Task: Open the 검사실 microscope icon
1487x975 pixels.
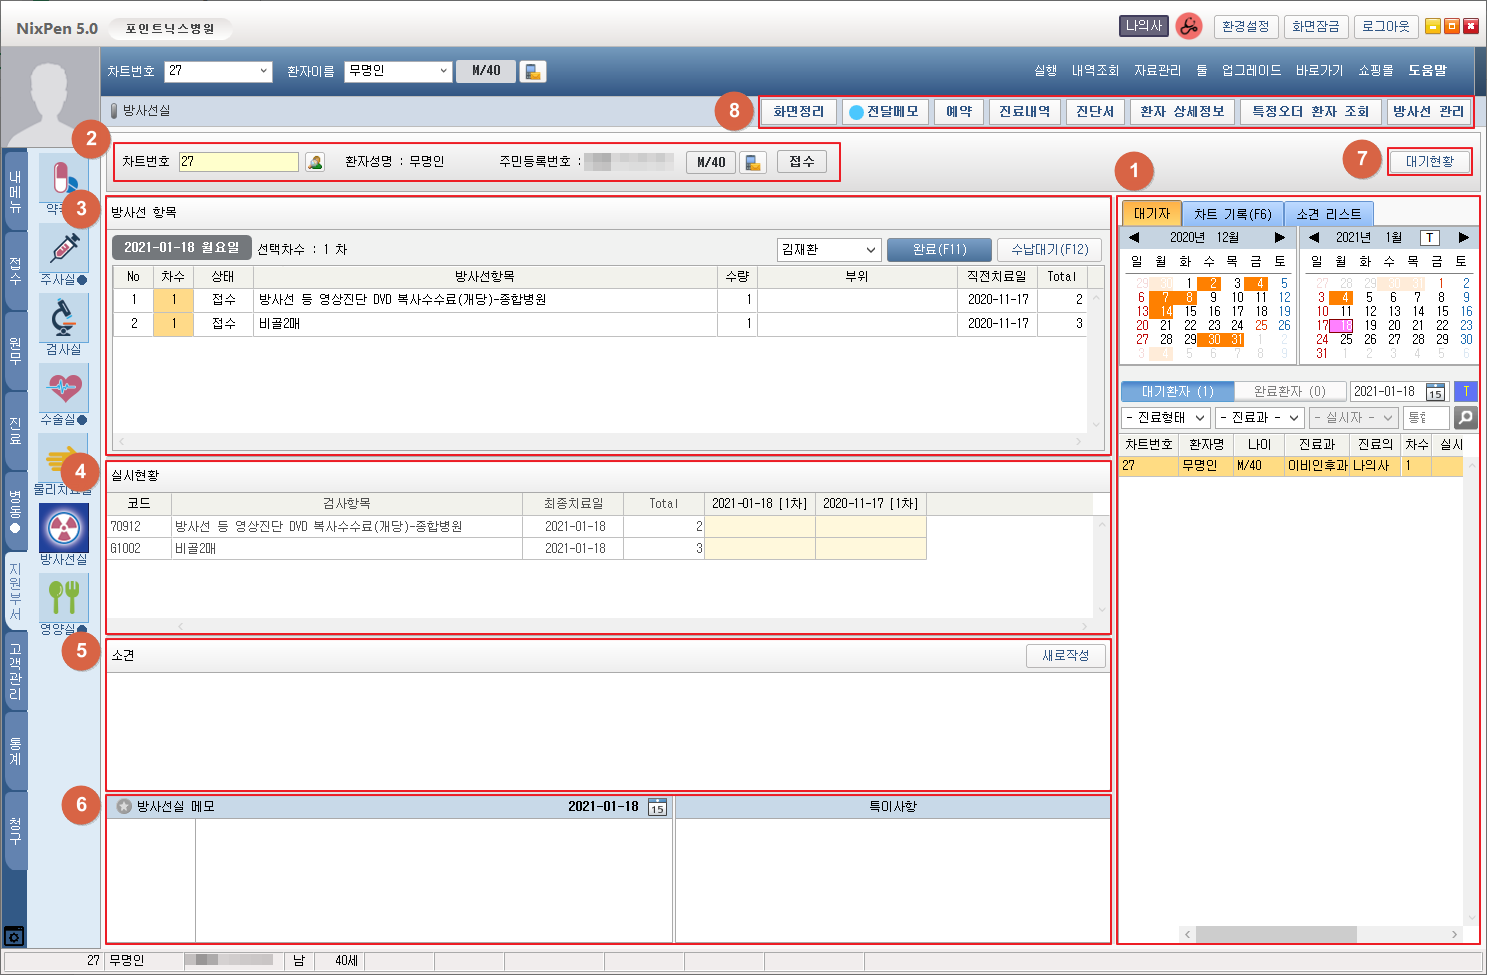Action: [63, 317]
